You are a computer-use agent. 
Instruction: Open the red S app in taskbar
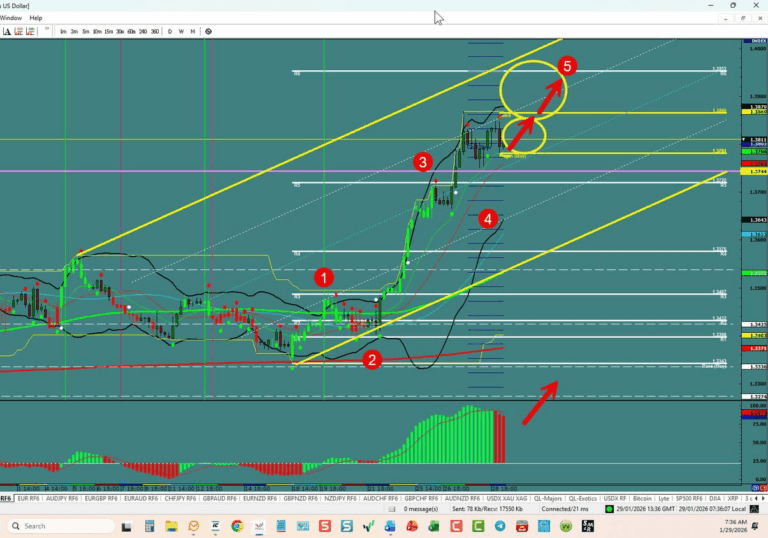click(325, 526)
